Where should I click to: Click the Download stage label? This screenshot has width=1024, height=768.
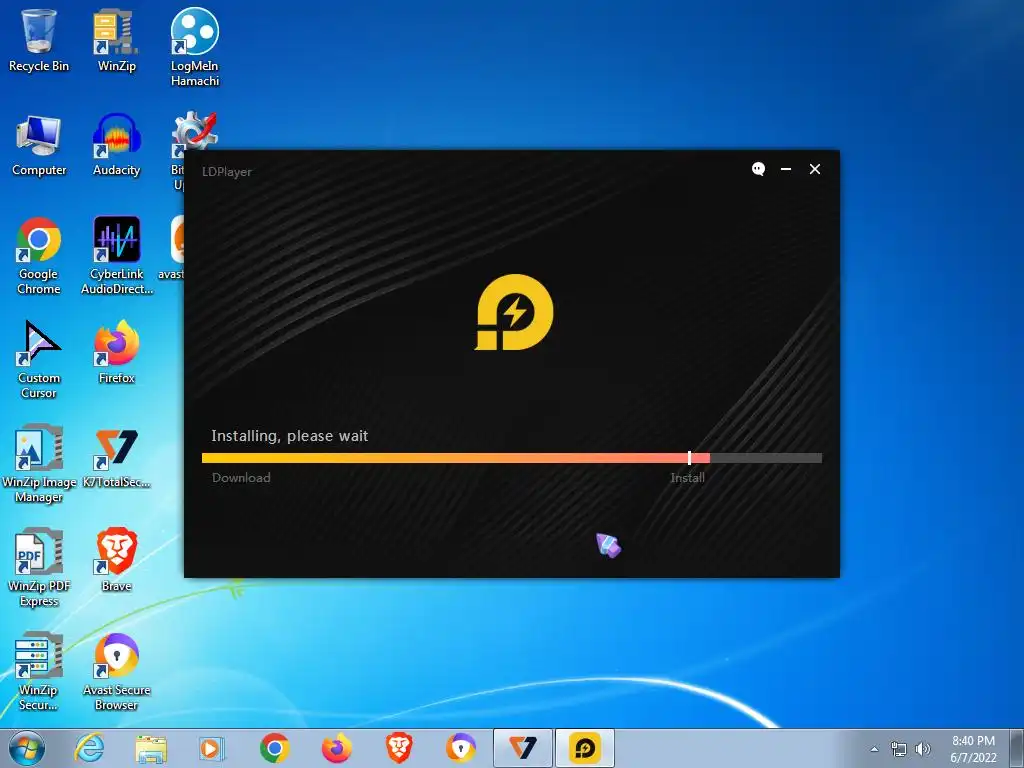[241, 477]
